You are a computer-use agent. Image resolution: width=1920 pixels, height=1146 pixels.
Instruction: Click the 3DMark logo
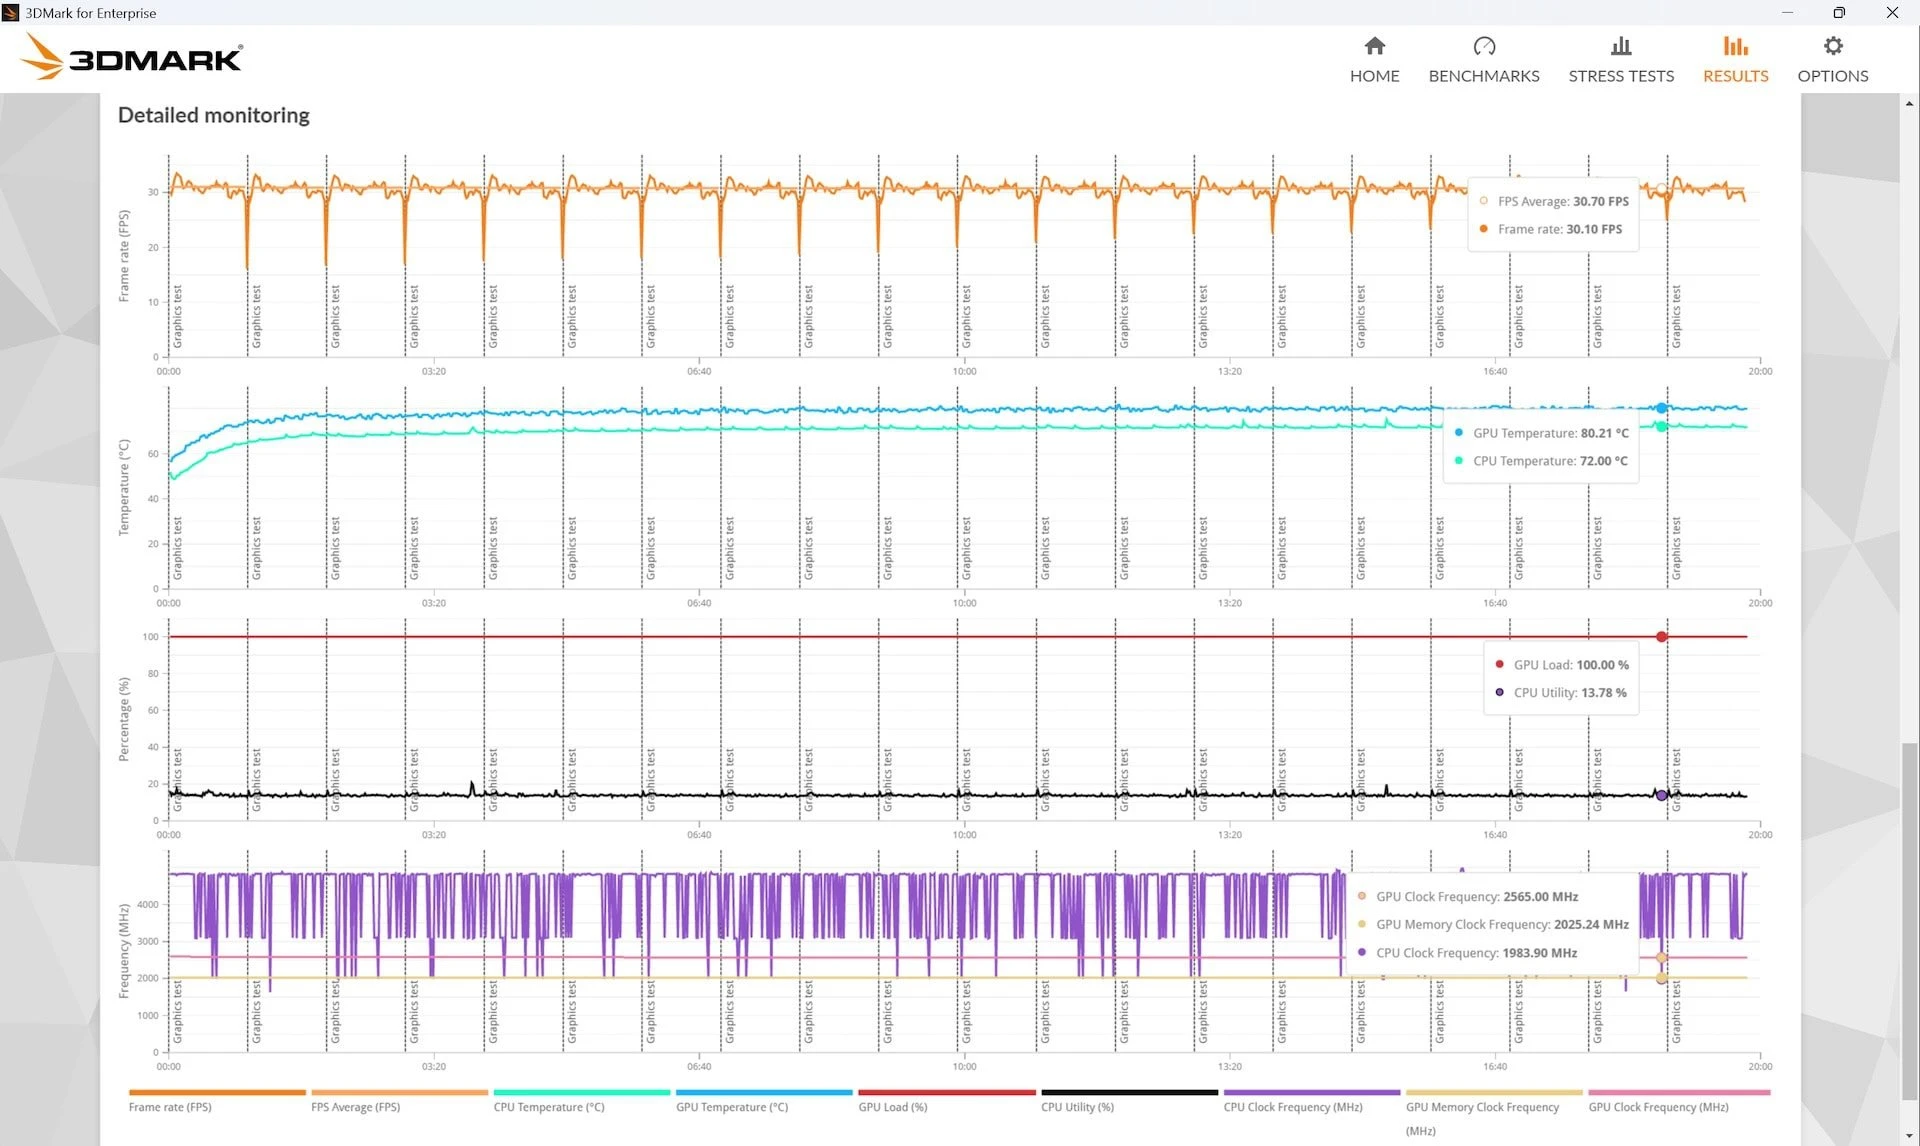(132, 58)
